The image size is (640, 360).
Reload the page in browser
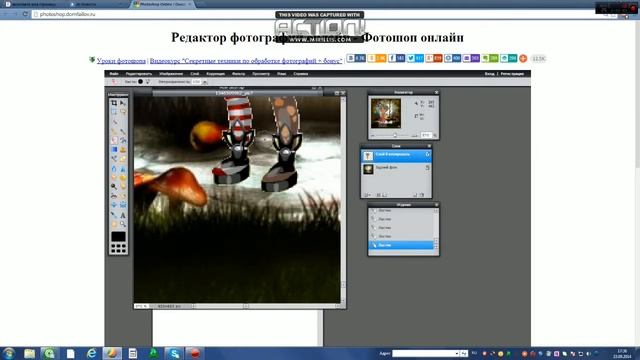pos(25,14)
